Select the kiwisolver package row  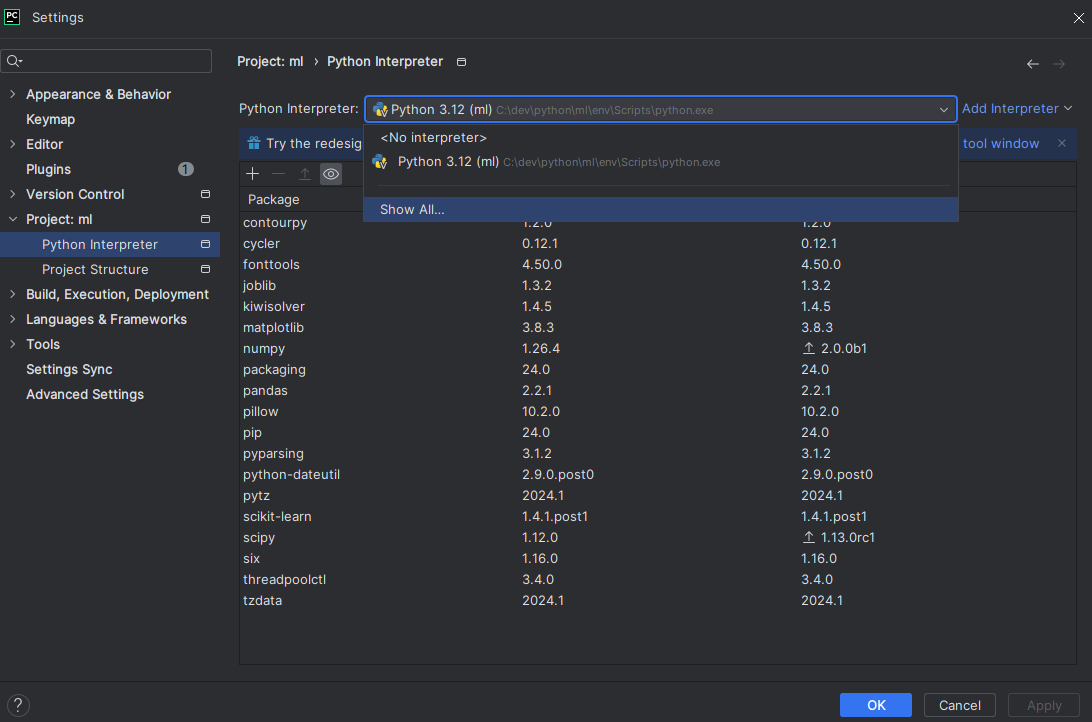[658, 306]
